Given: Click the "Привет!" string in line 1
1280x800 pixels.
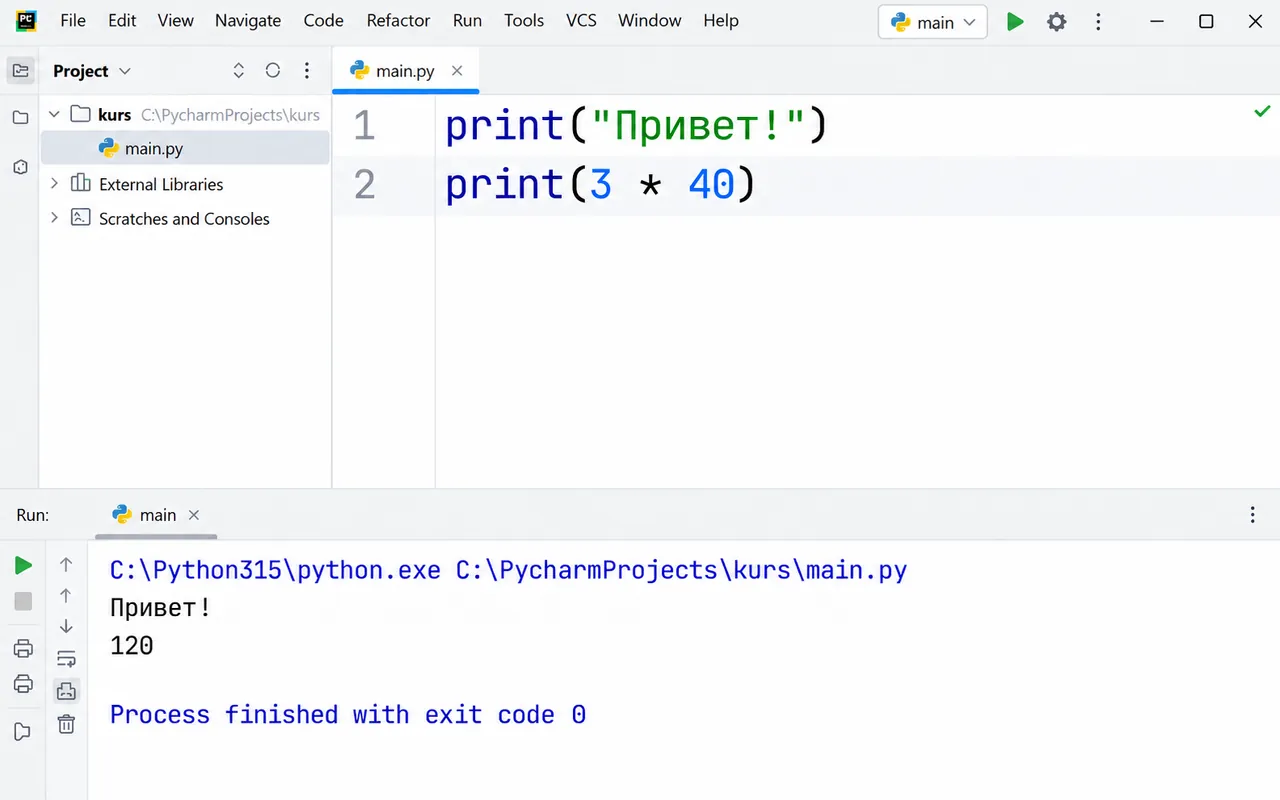Looking at the screenshot, I should (x=699, y=126).
